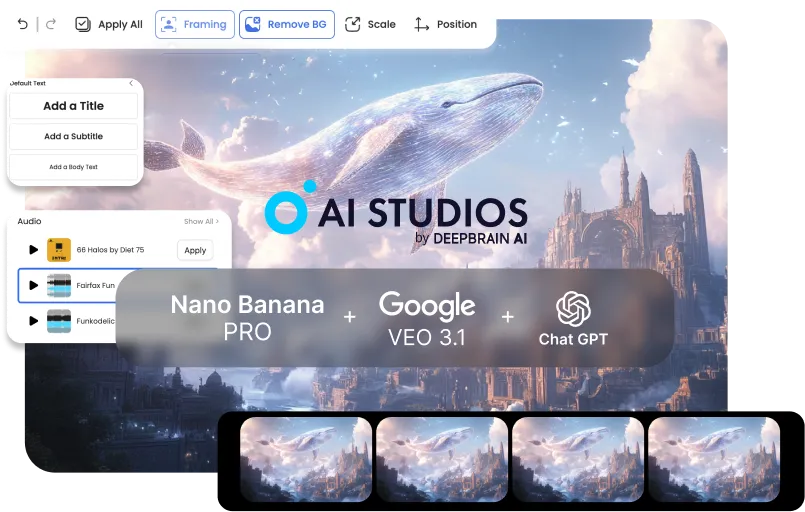Open Show All audio tracks
The width and height of the screenshot is (805, 512).
201,221
